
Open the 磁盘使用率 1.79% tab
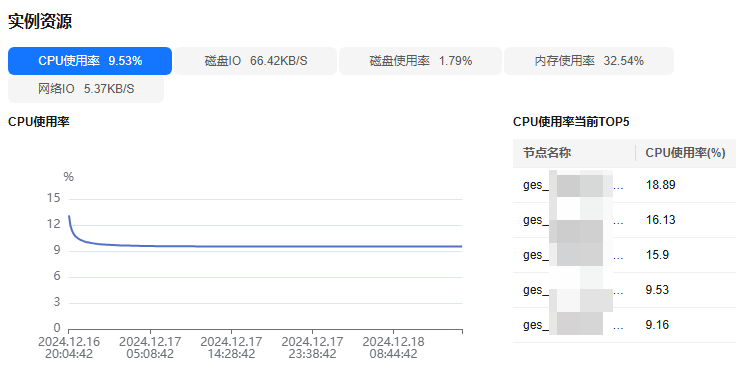tap(421, 61)
